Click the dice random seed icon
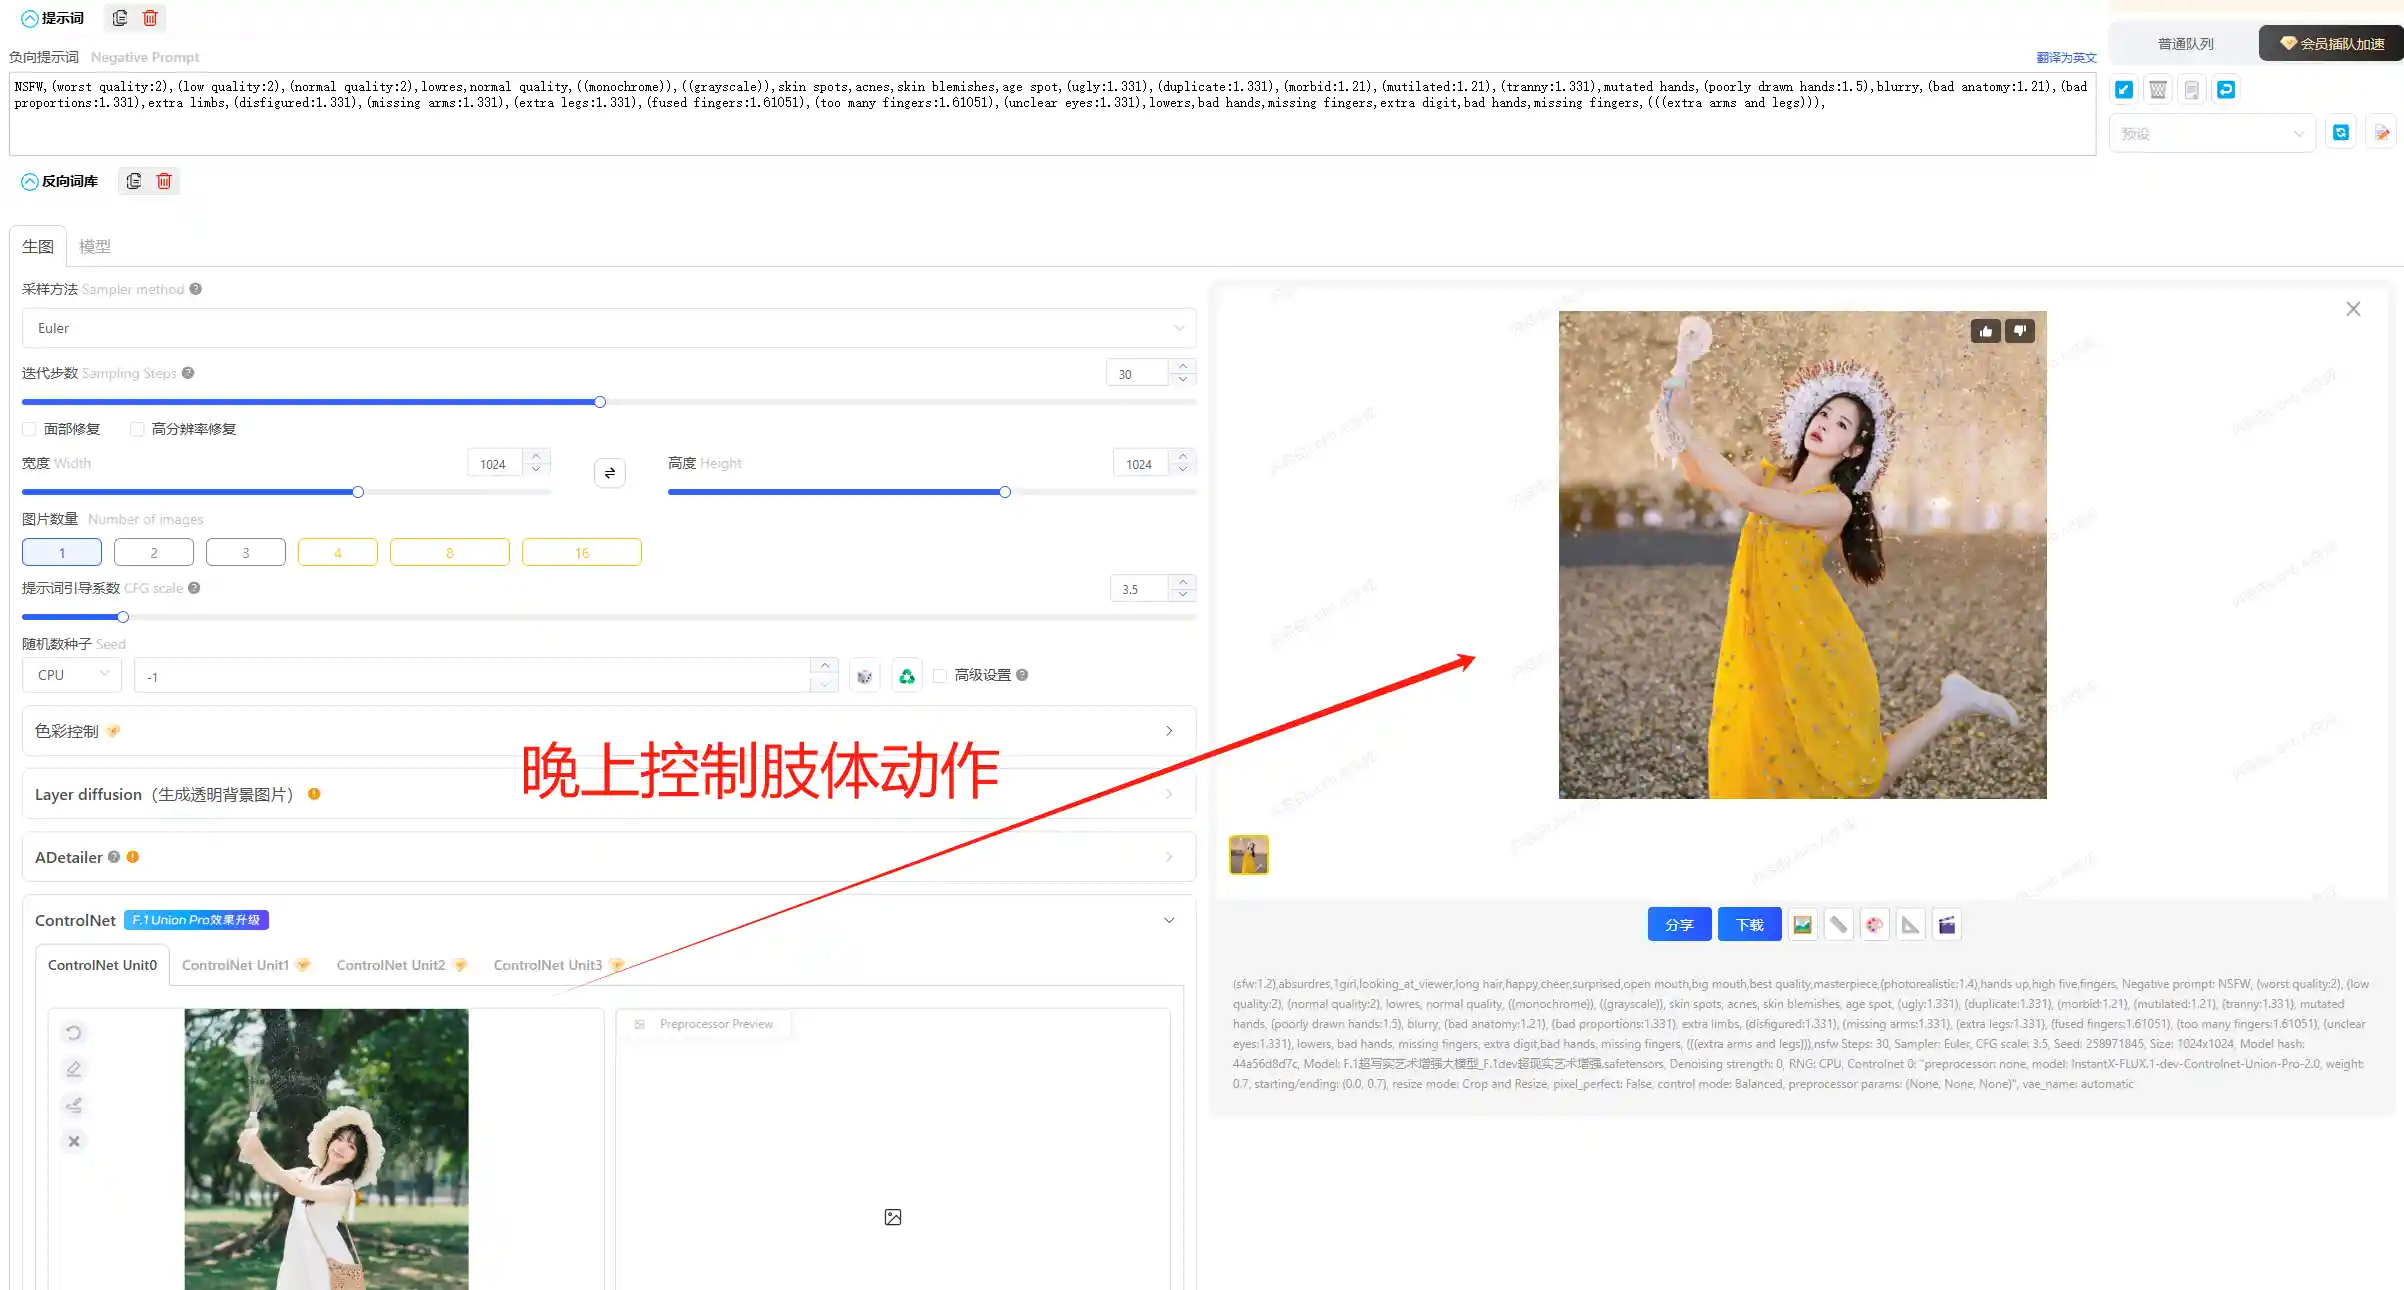The height and width of the screenshot is (1290, 2404). pos(865,677)
